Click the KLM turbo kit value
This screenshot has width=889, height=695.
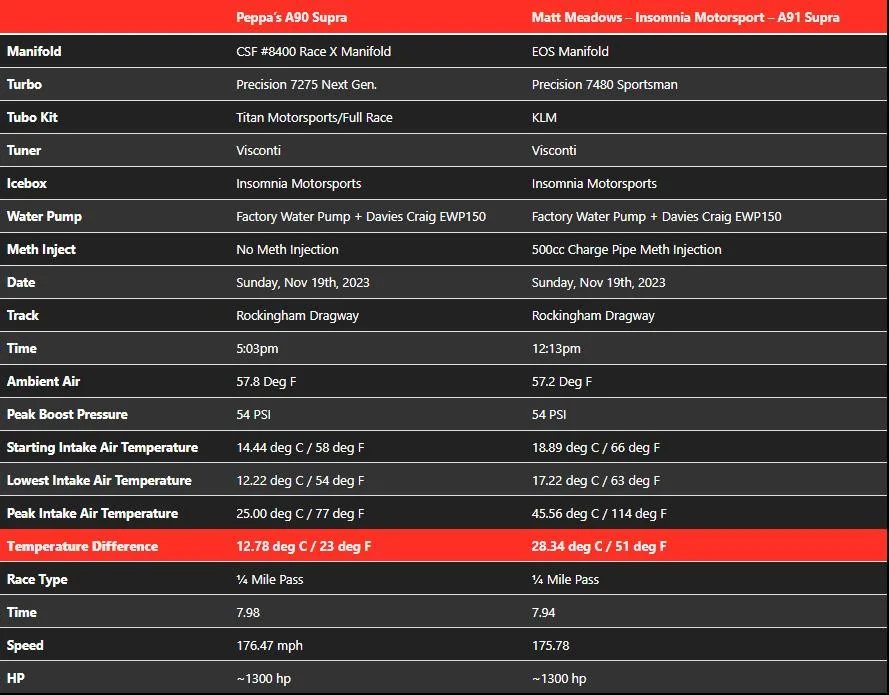[x=544, y=117]
